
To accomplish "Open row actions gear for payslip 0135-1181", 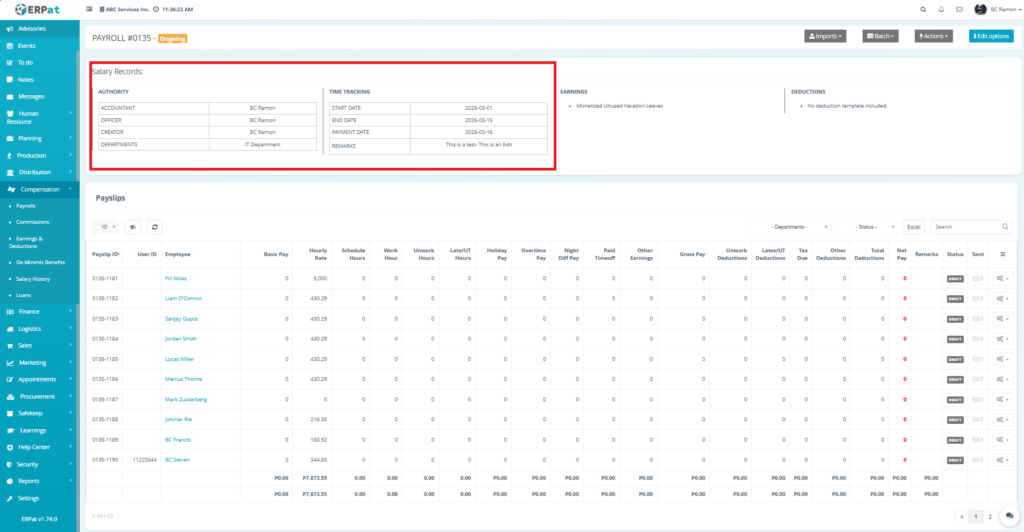I will click(1000, 278).
